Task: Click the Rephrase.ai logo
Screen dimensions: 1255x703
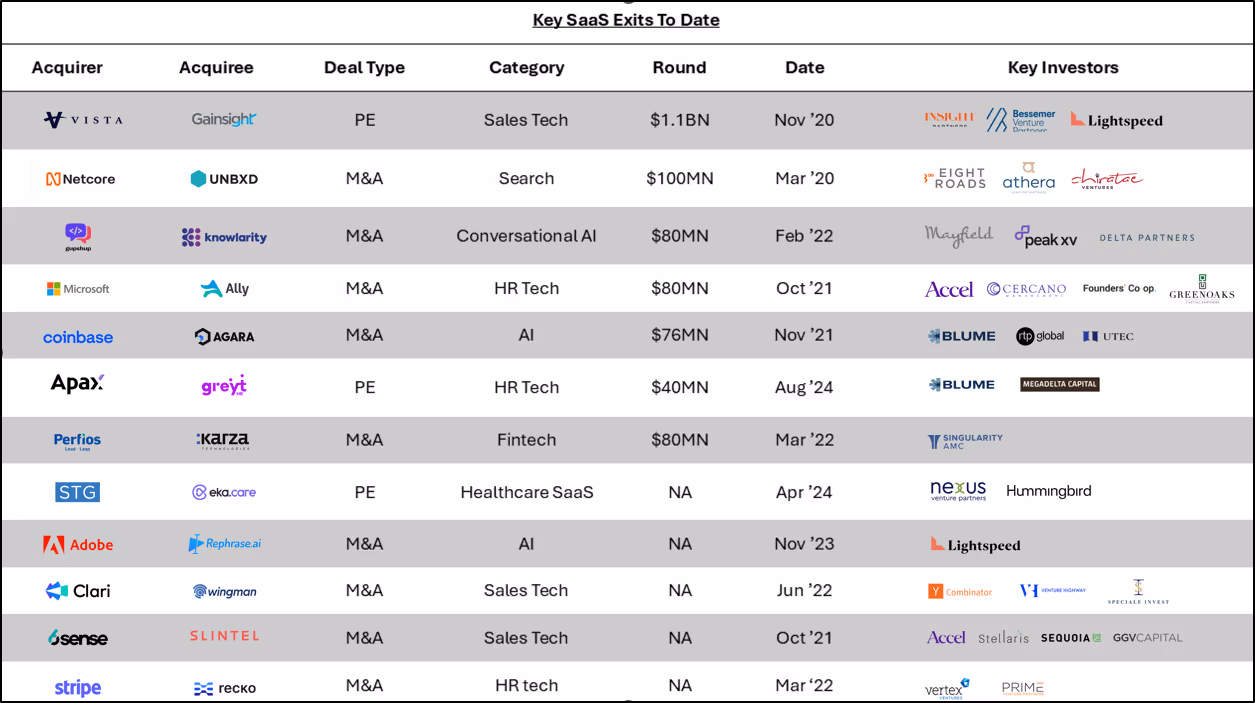Action: [x=225, y=544]
